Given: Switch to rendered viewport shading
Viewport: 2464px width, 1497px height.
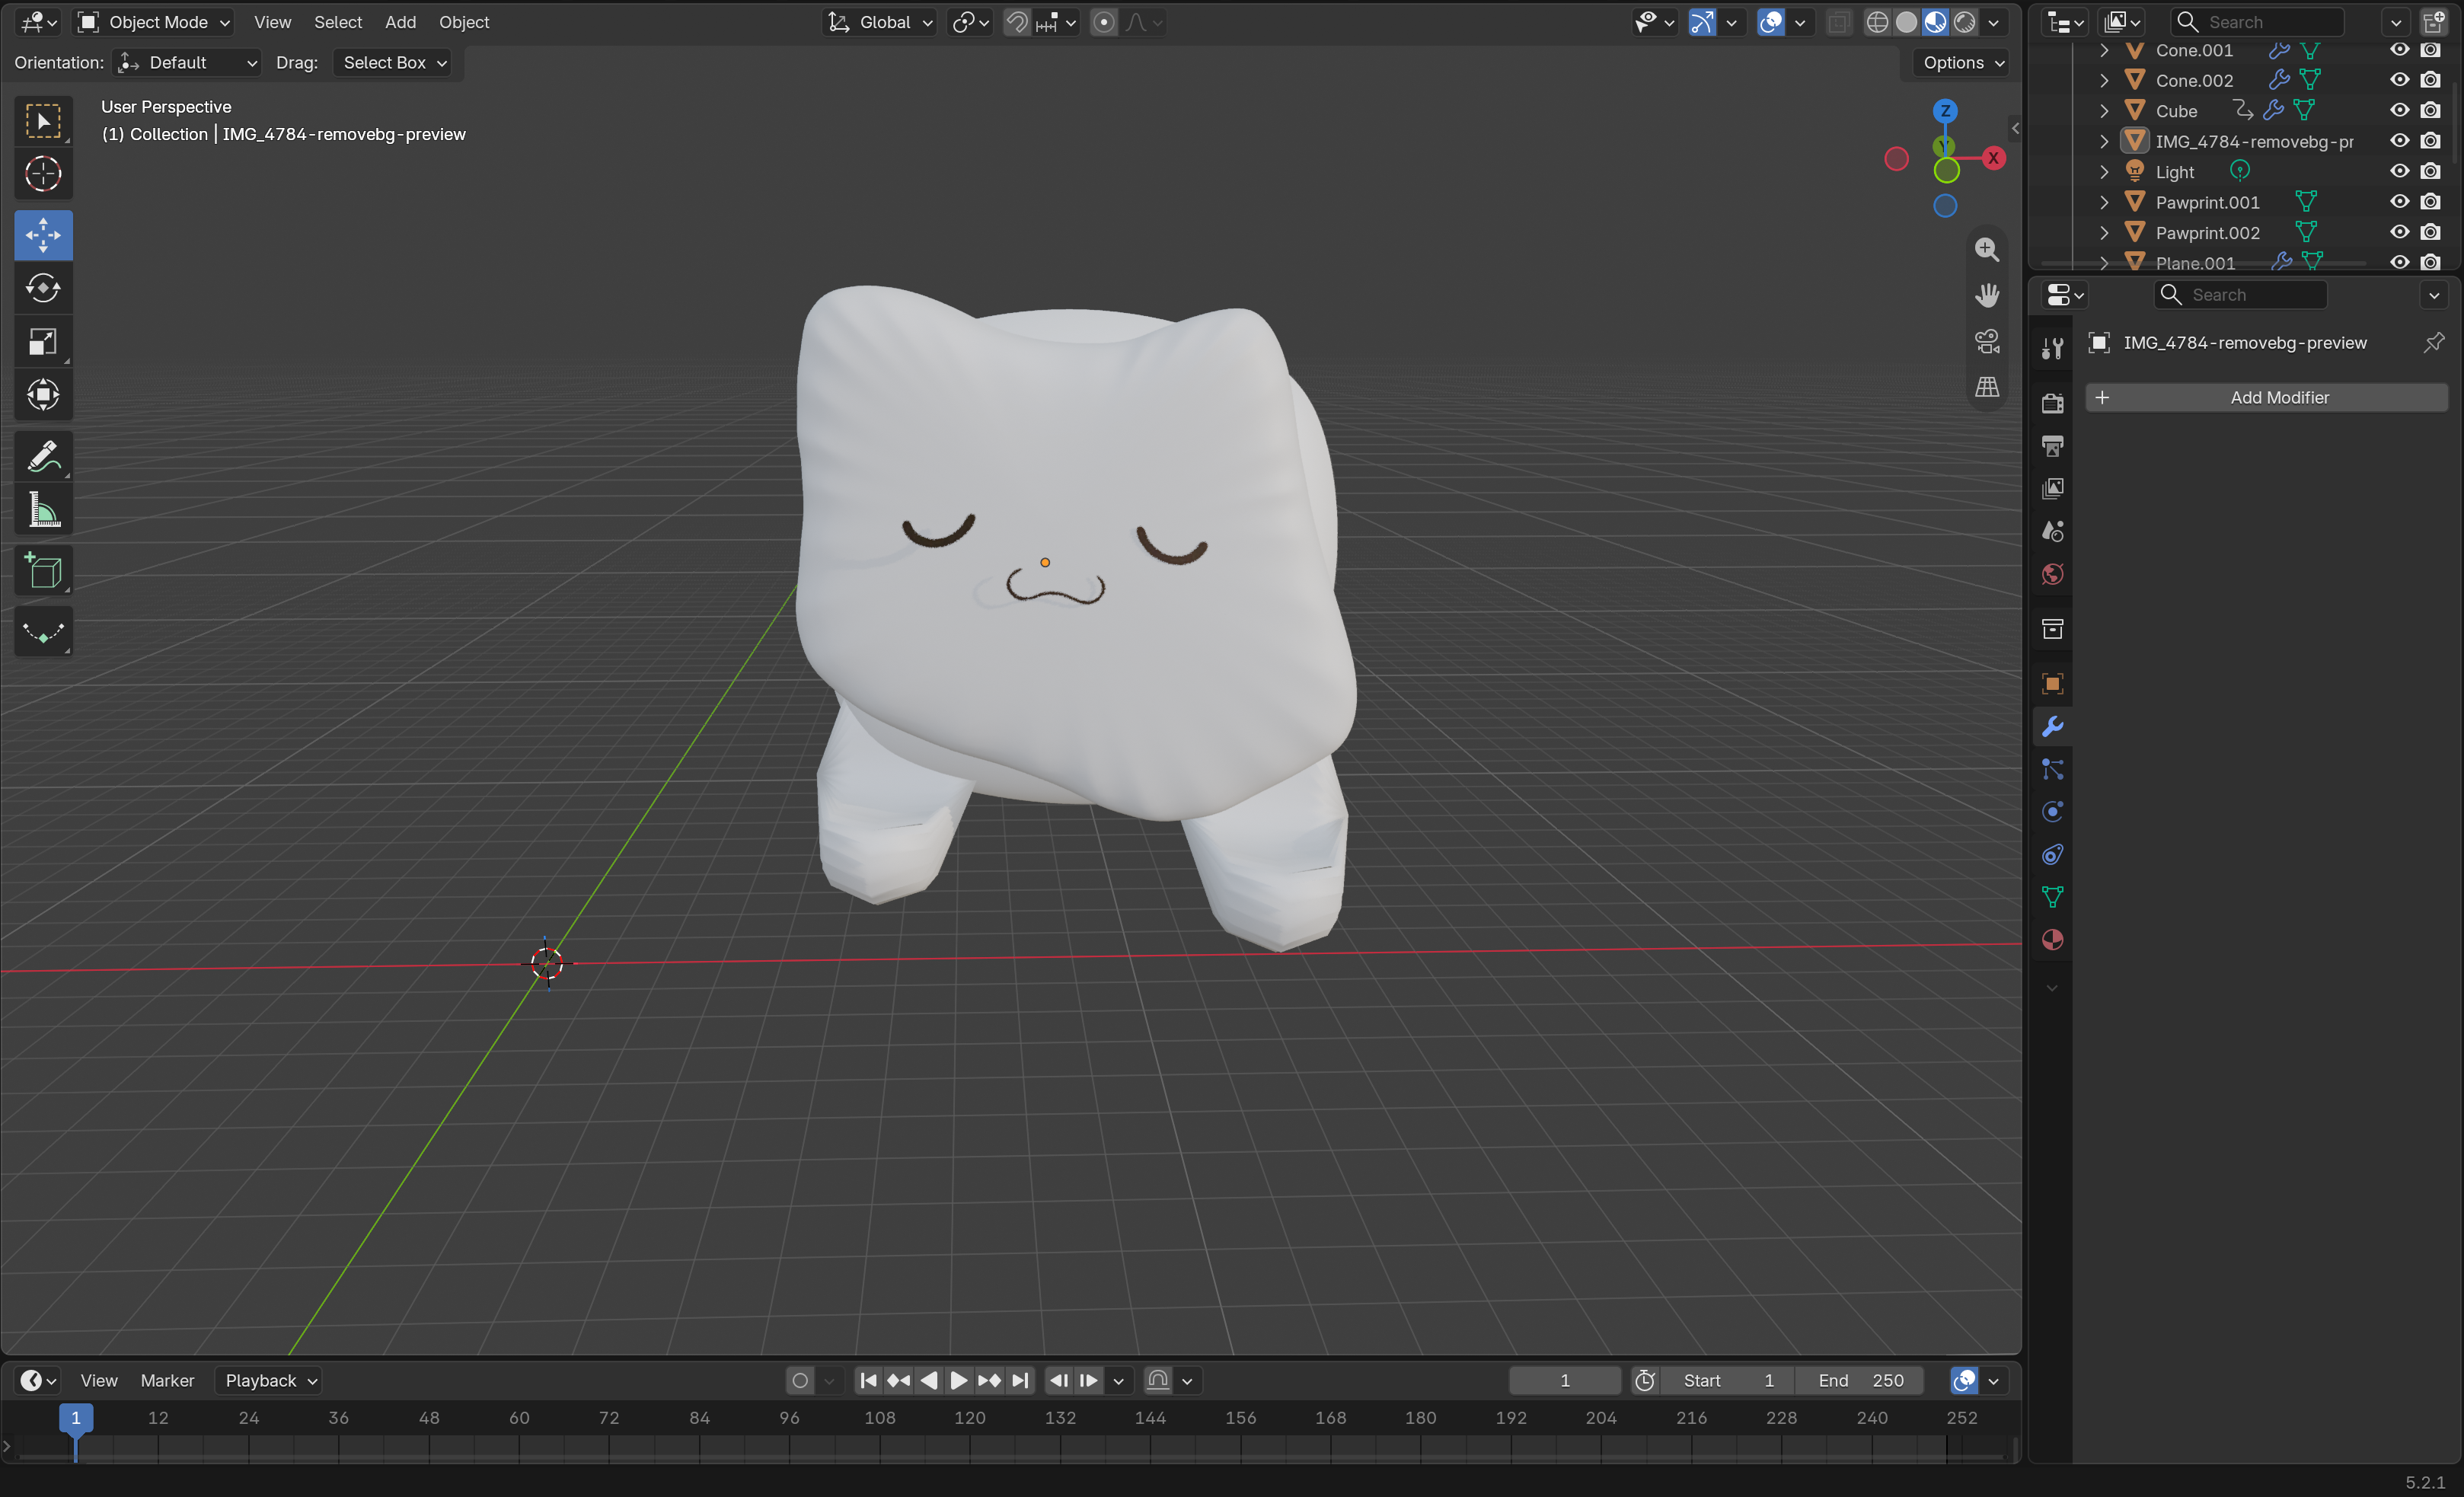Looking at the screenshot, I should pos(1965,22).
